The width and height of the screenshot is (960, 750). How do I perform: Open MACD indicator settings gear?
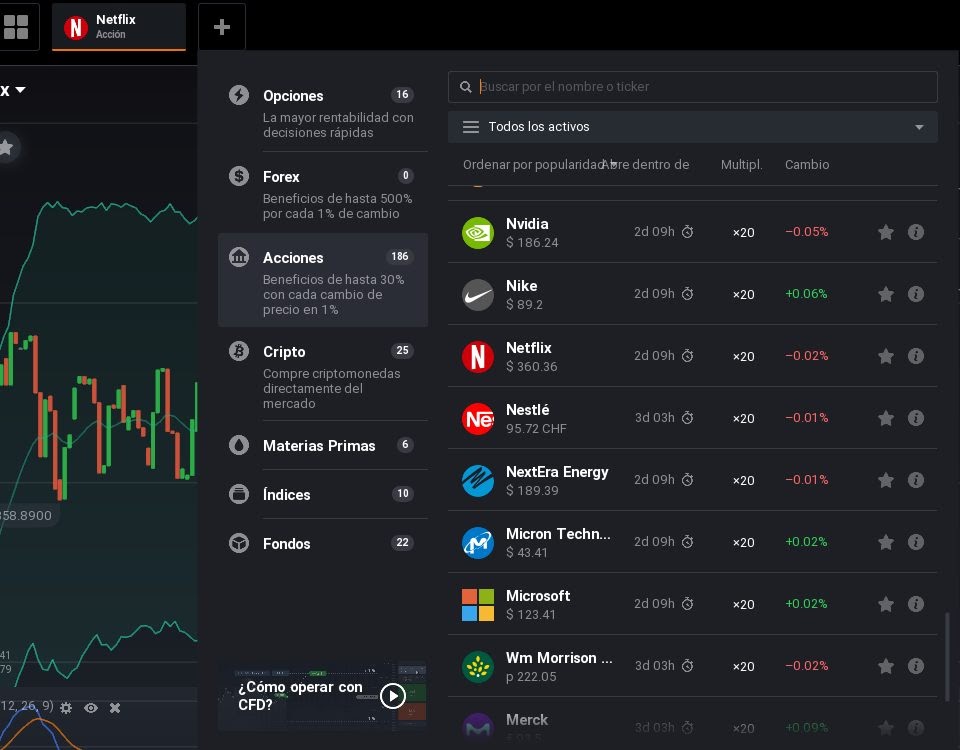[x=66, y=708]
